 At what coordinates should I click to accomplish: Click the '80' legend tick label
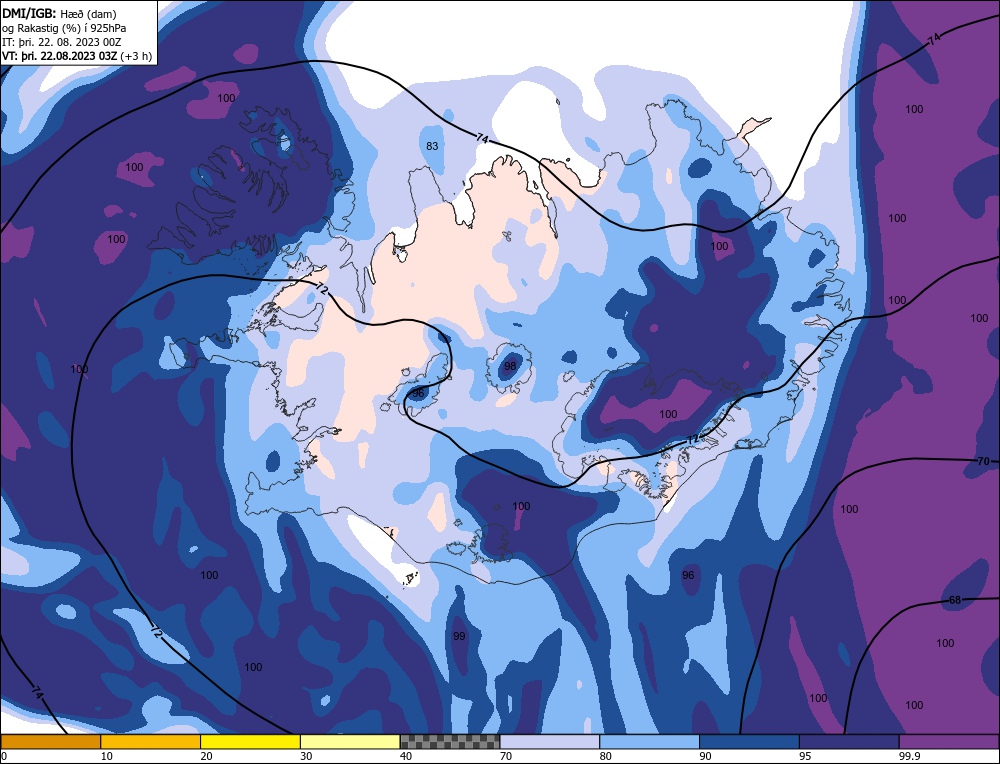[x=606, y=756]
